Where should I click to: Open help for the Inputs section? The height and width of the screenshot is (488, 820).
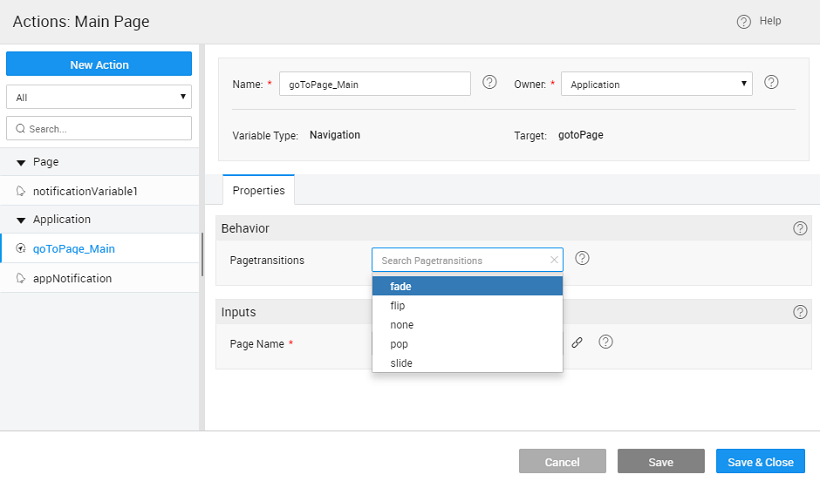[800, 312]
